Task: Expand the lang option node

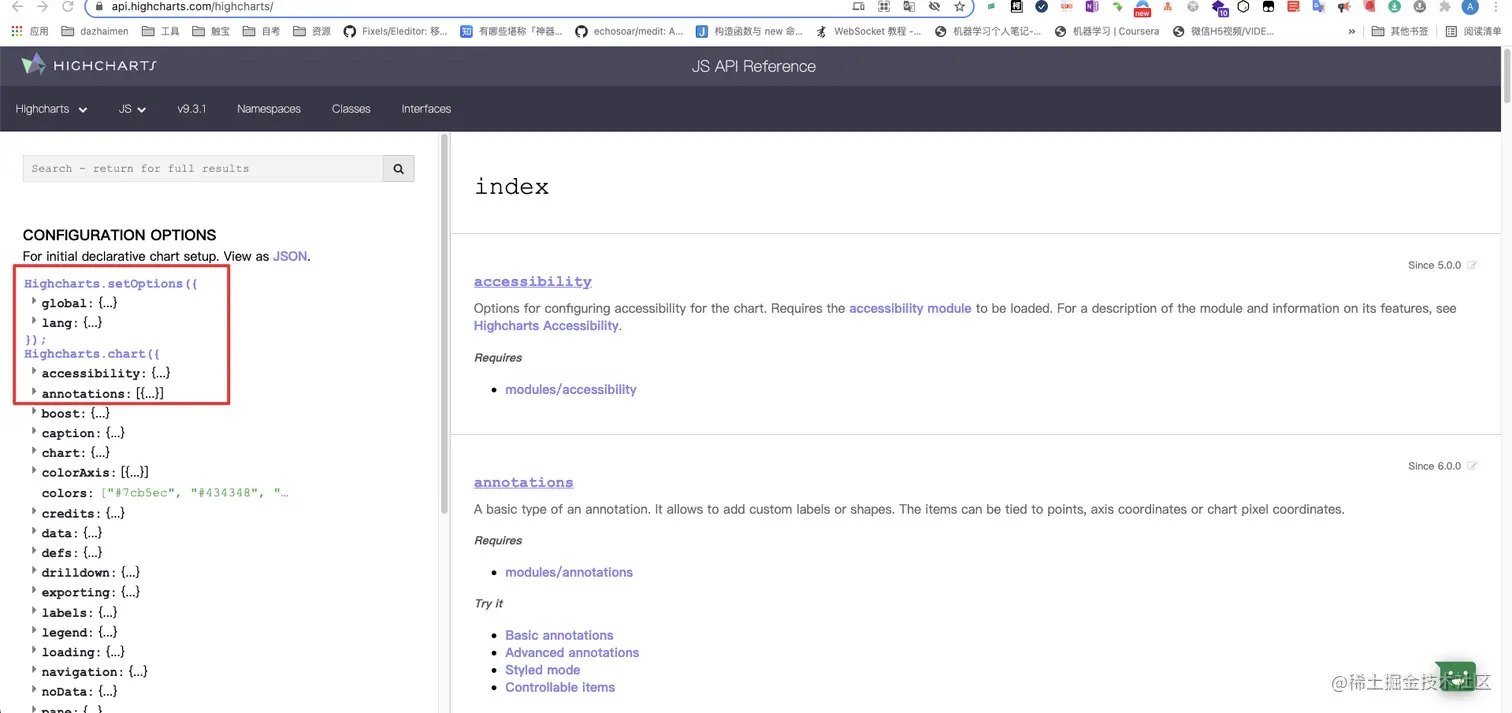Action: coord(34,322)
